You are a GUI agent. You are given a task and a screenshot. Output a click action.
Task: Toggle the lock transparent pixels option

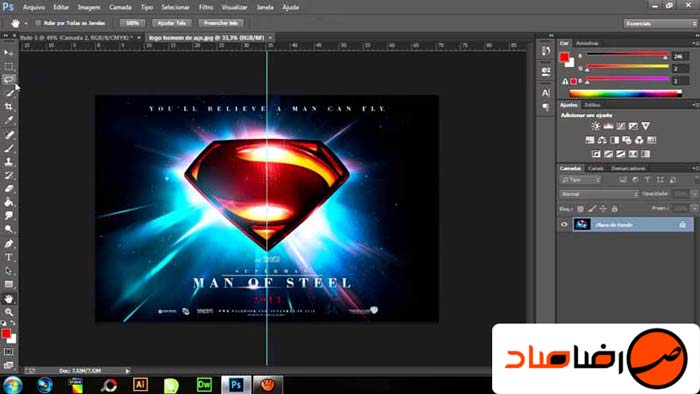(580, 208)
